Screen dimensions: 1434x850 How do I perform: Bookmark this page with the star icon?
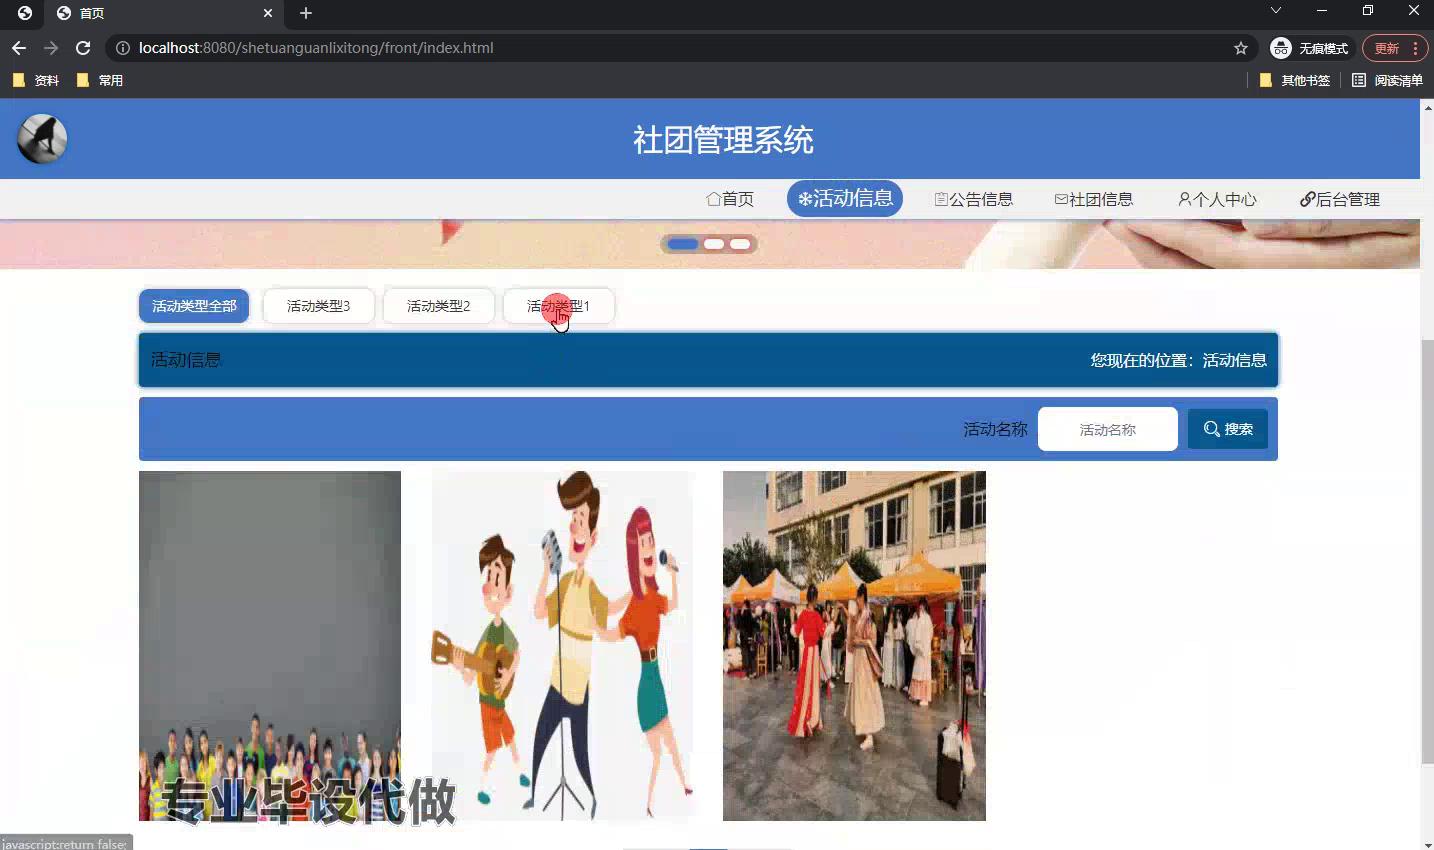coord(1241,48)
